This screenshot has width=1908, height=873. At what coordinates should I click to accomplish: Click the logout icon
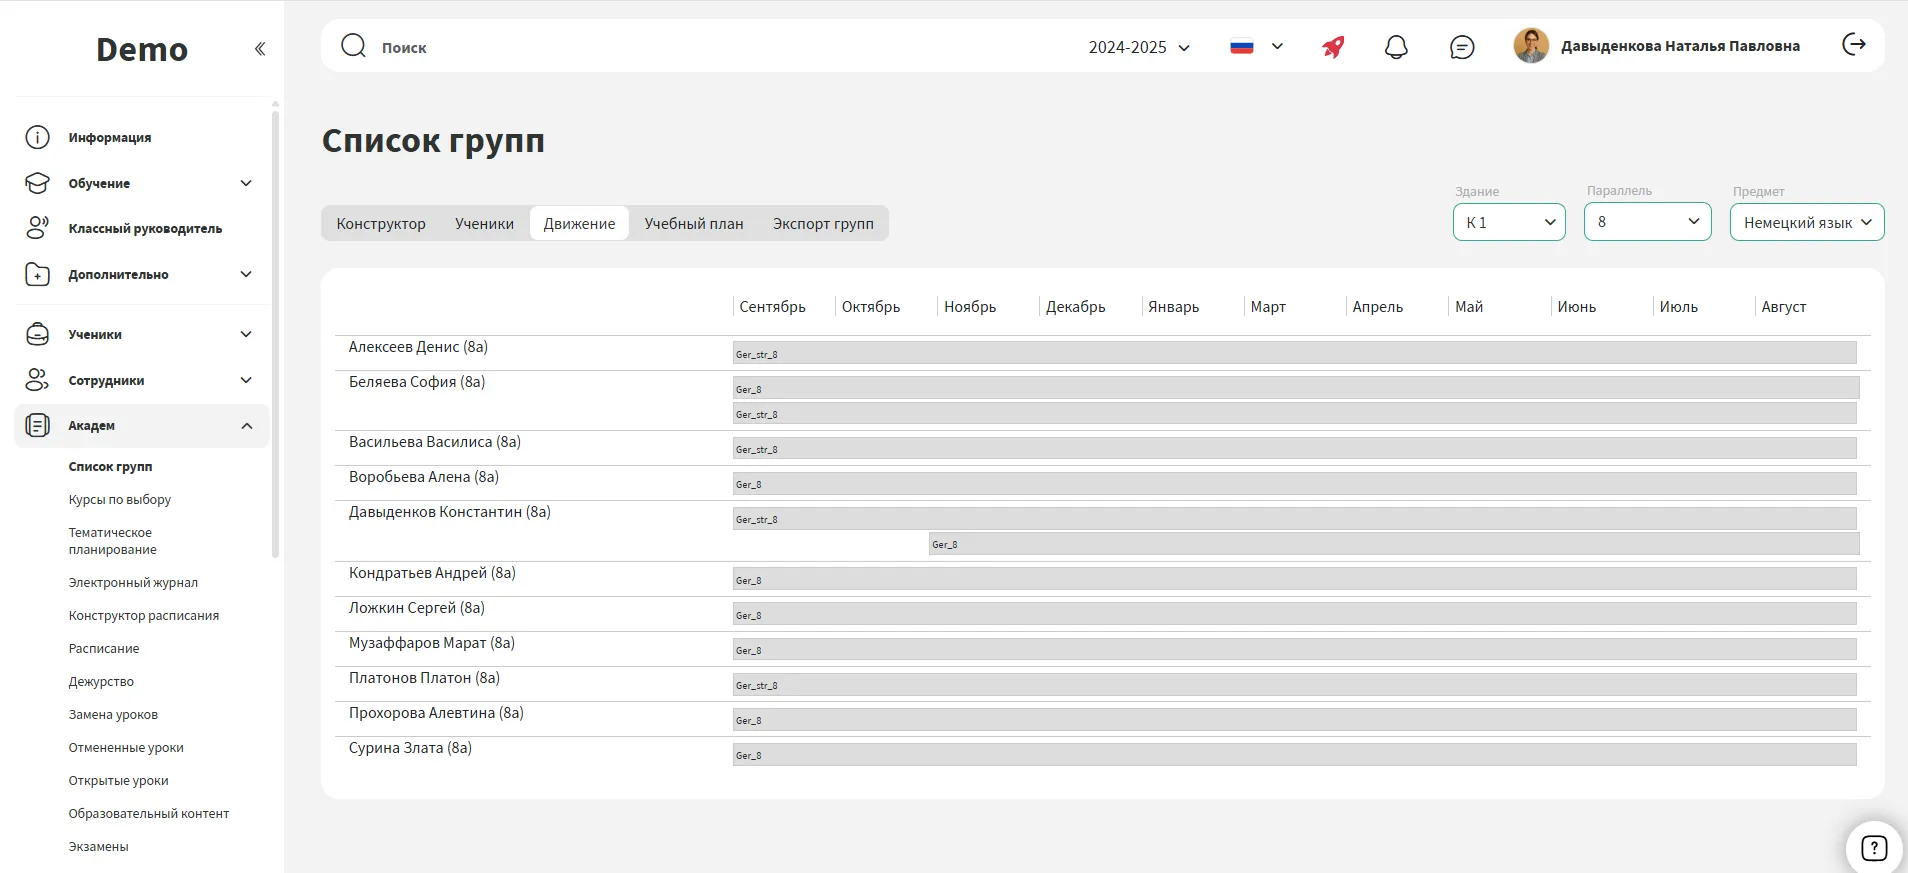pos(1853,44)
